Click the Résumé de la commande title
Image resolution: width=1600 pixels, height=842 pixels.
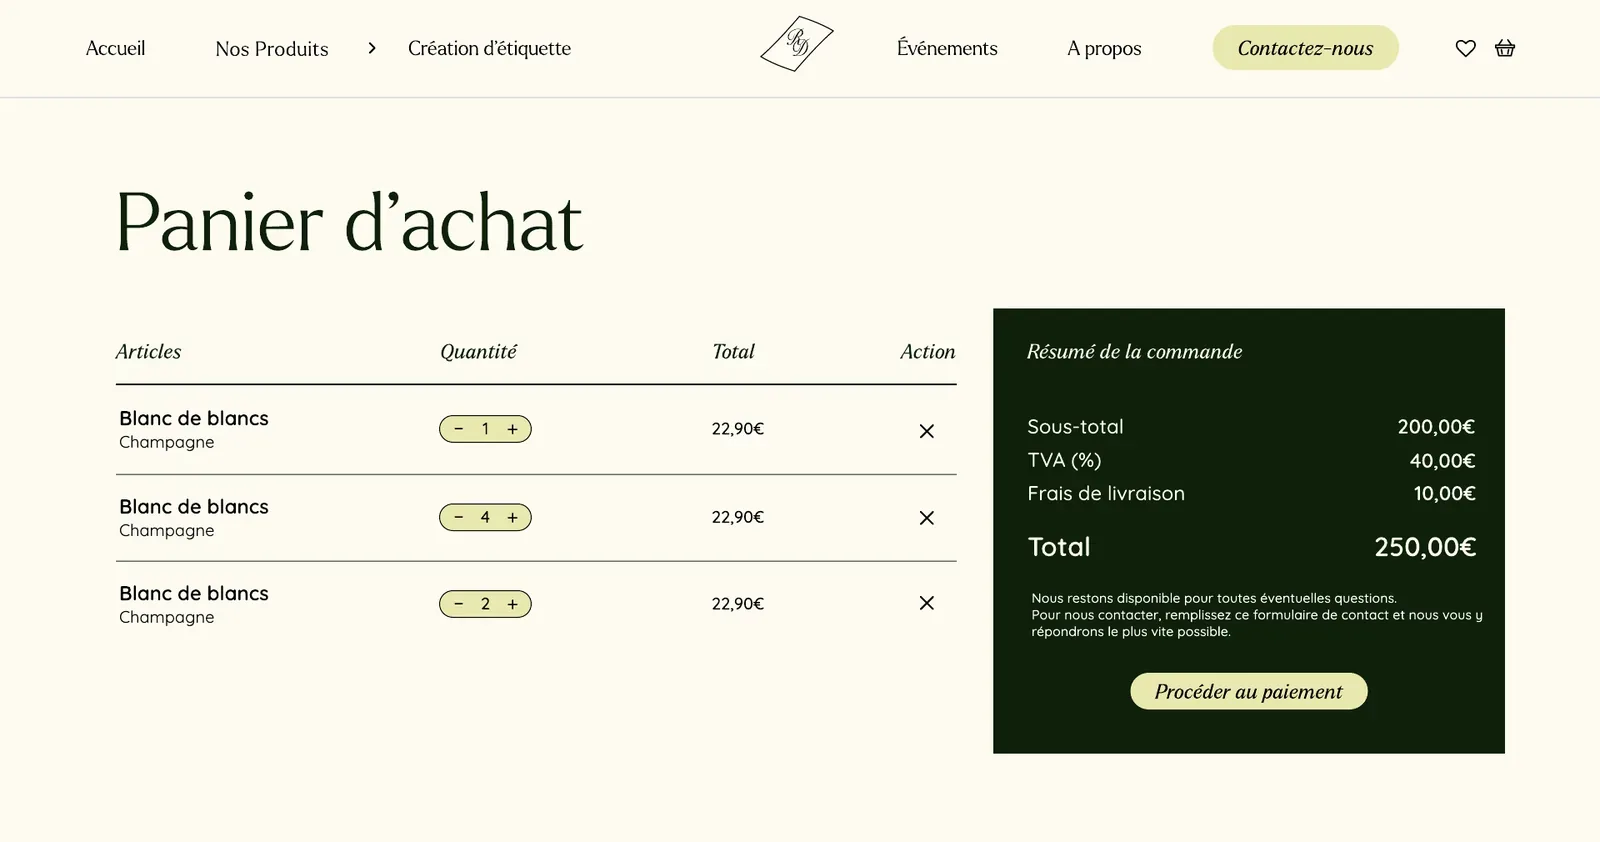[x=1134, y=351]
